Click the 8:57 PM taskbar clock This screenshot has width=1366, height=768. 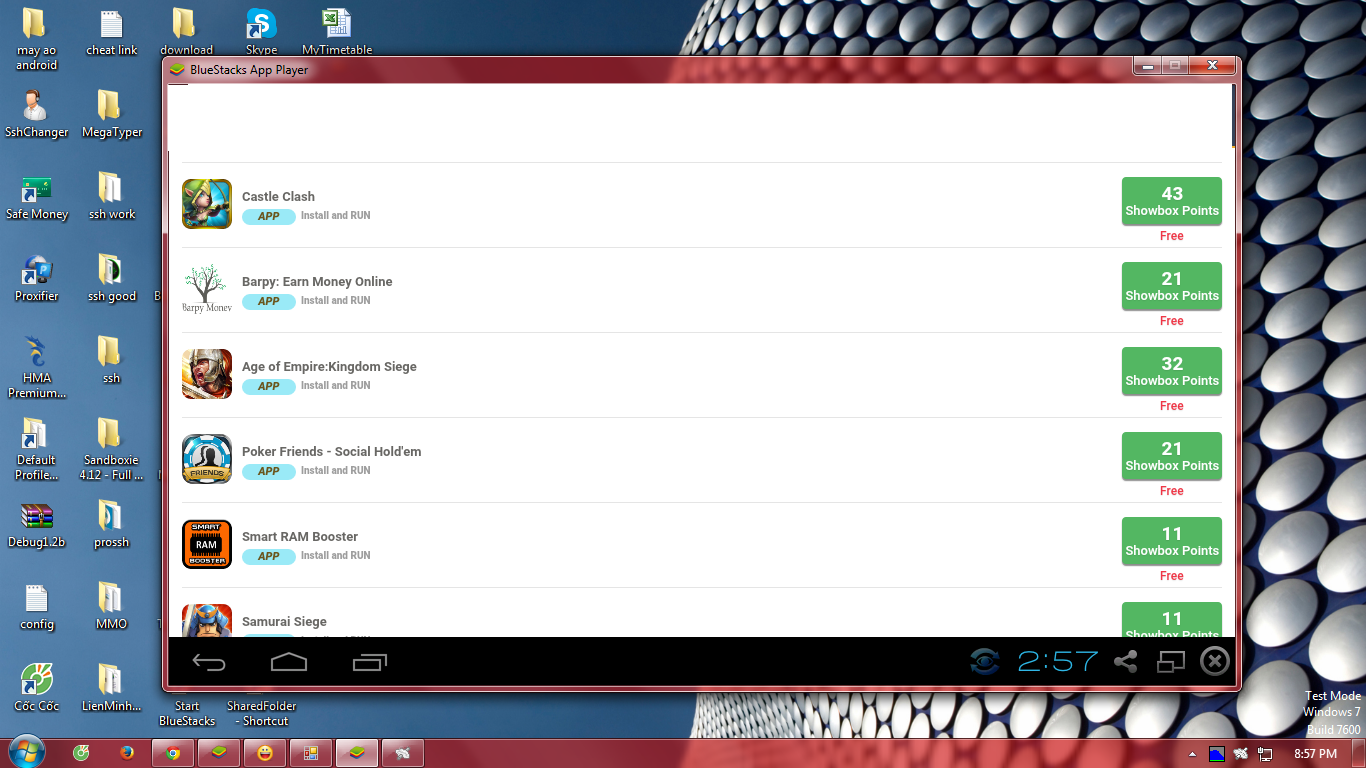[x=1315, y=754]
